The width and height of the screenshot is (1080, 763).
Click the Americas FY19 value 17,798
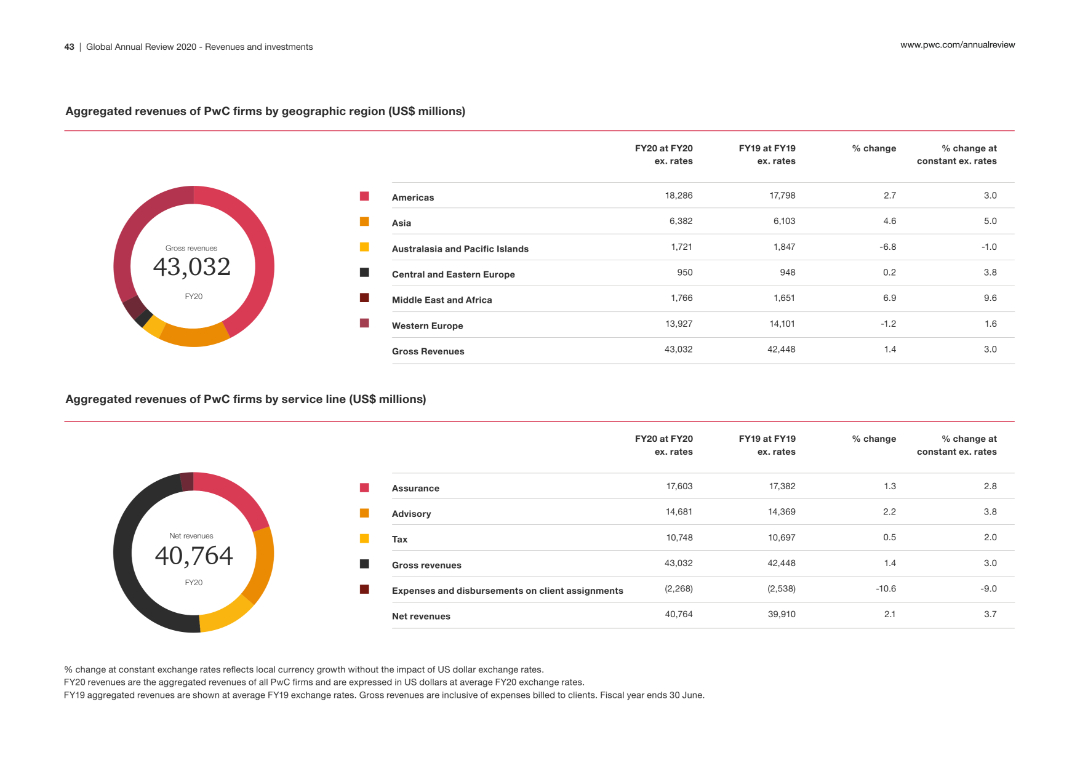(782, 196)
